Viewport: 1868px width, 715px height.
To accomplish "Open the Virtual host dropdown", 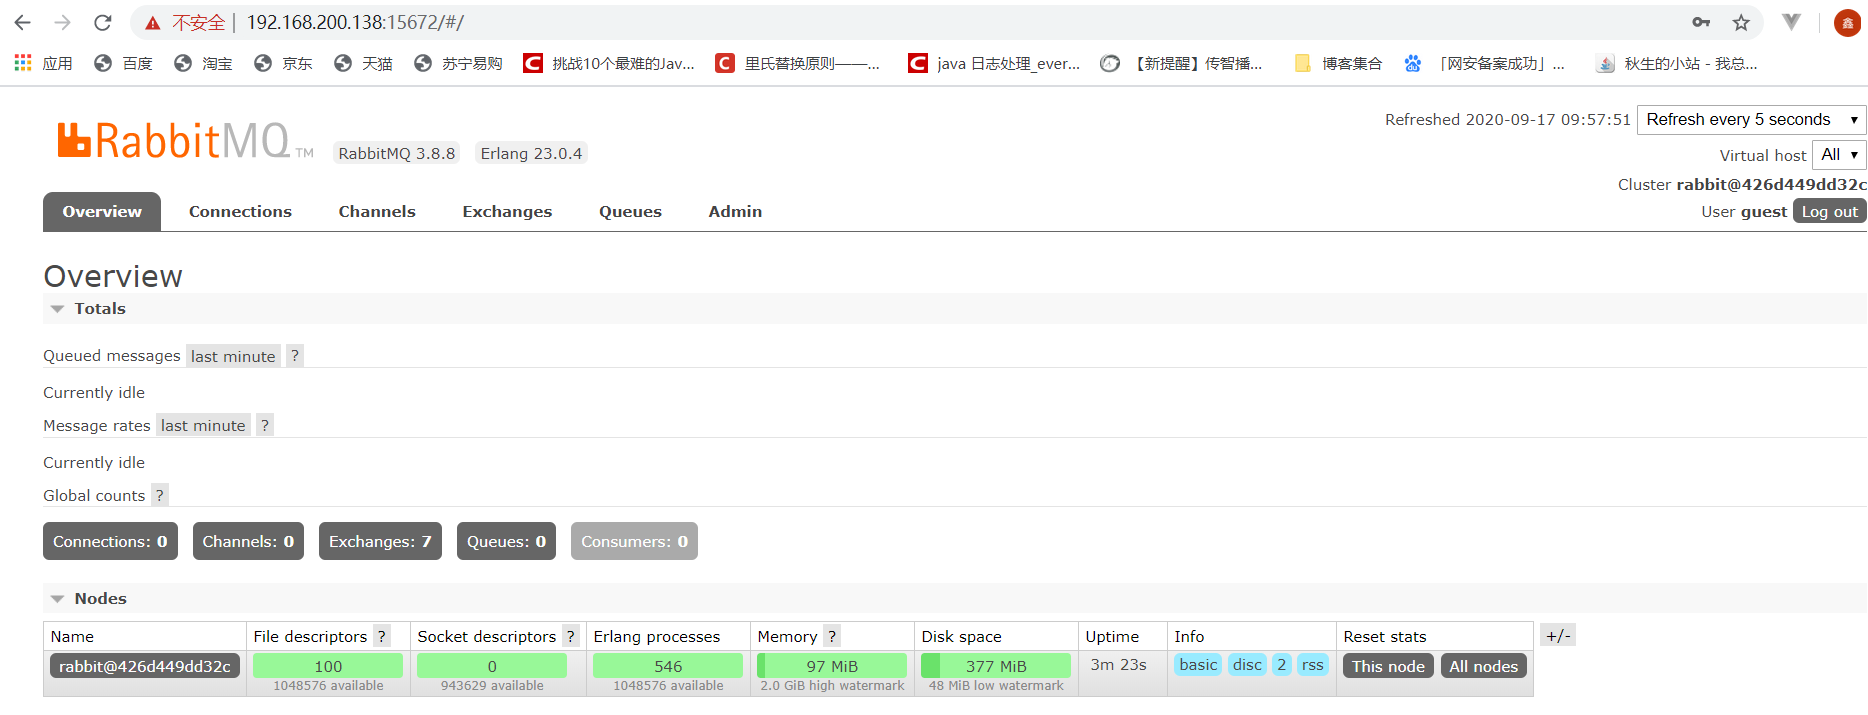I will tap(1838, 155).
